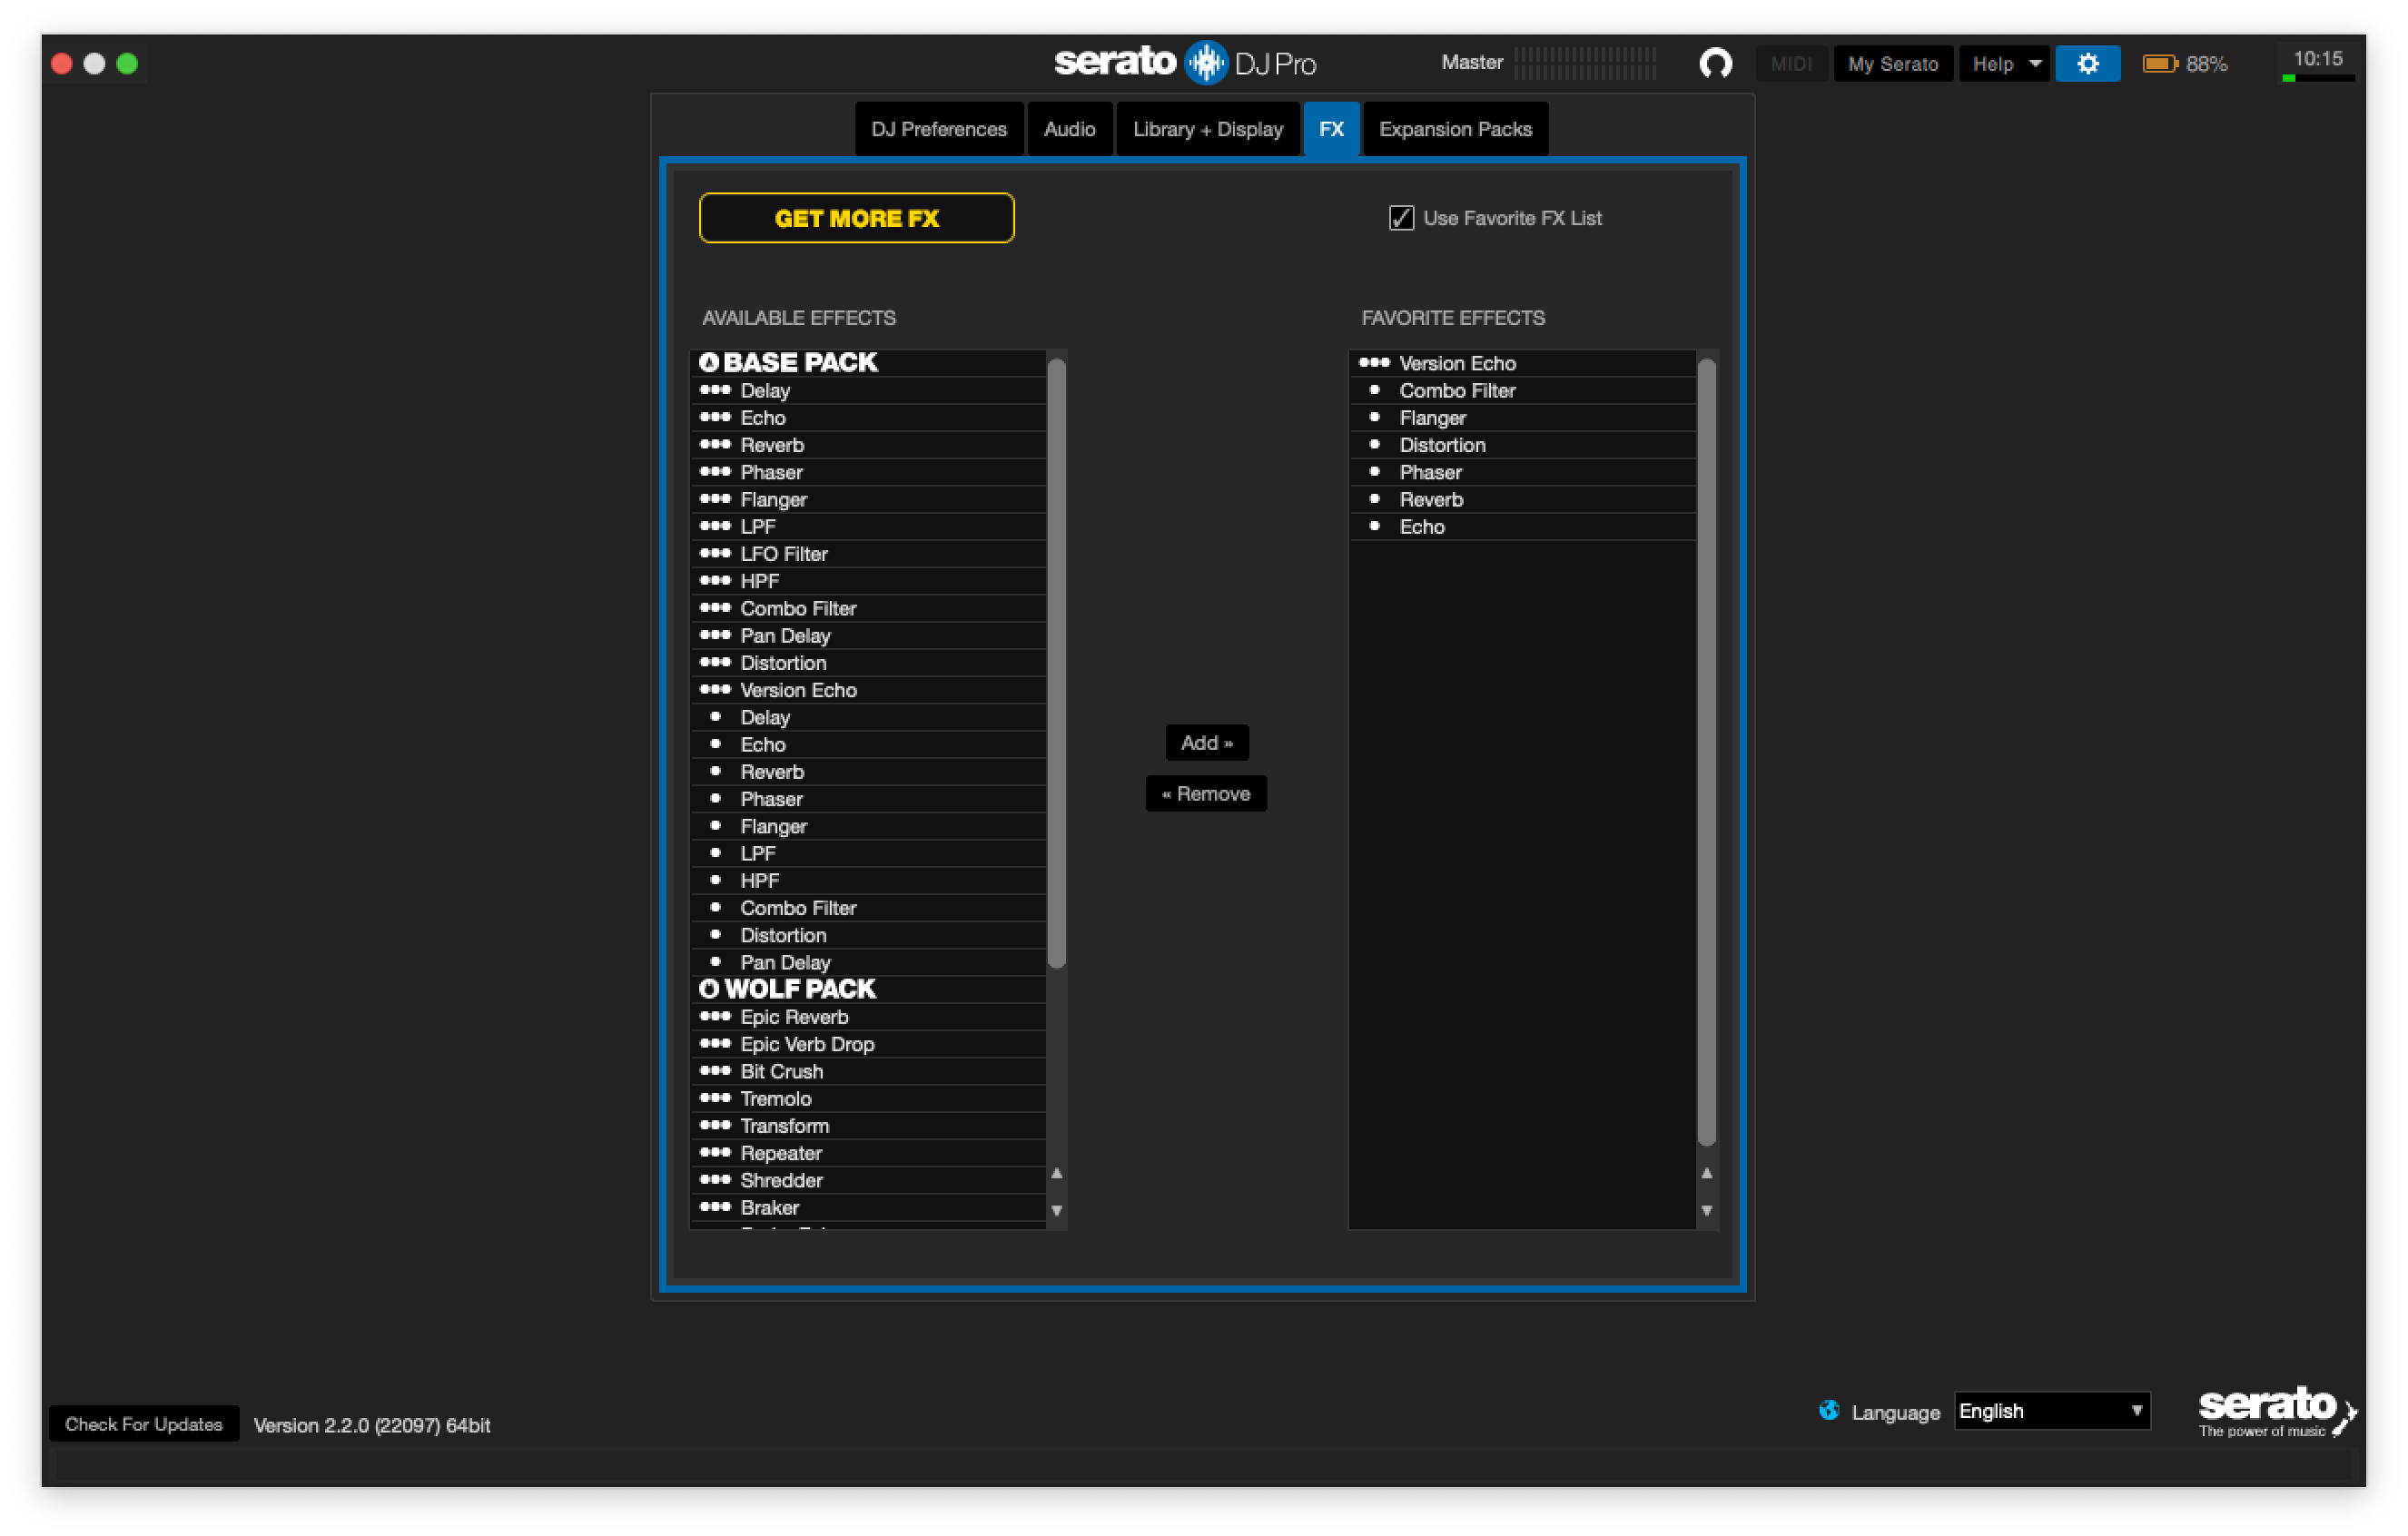Click the 10:15 clock display
The image size is (2408, 1536).
point(2318,59)
